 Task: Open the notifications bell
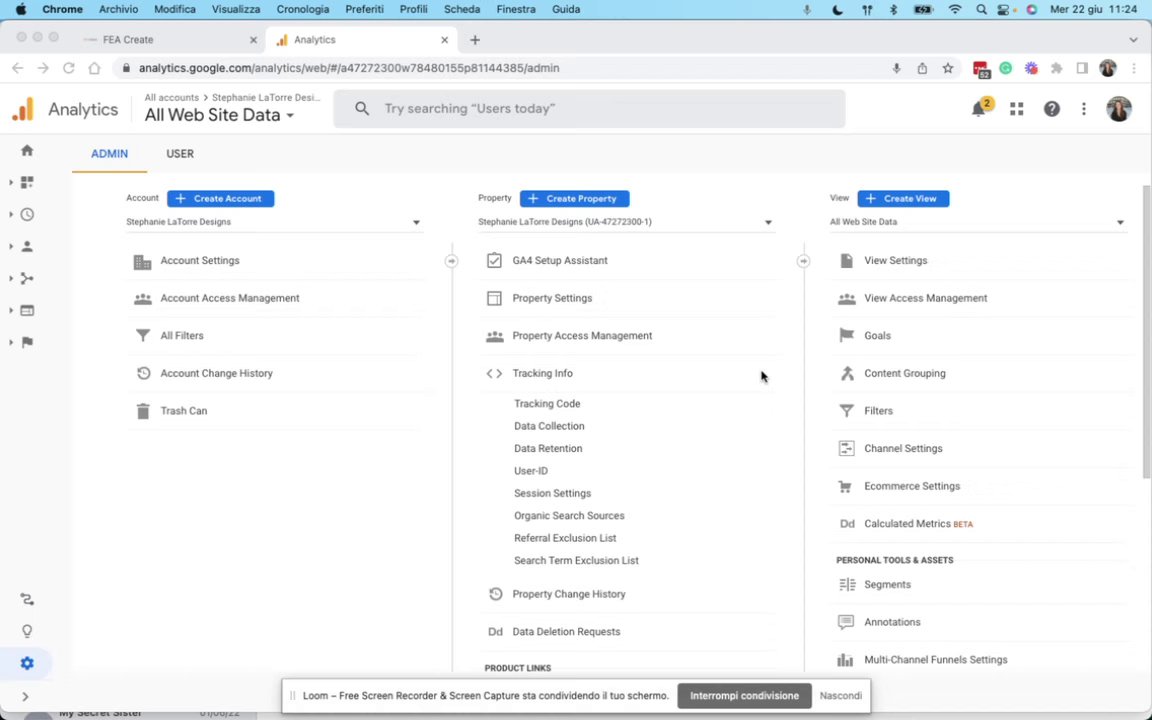tap(979, 109)
